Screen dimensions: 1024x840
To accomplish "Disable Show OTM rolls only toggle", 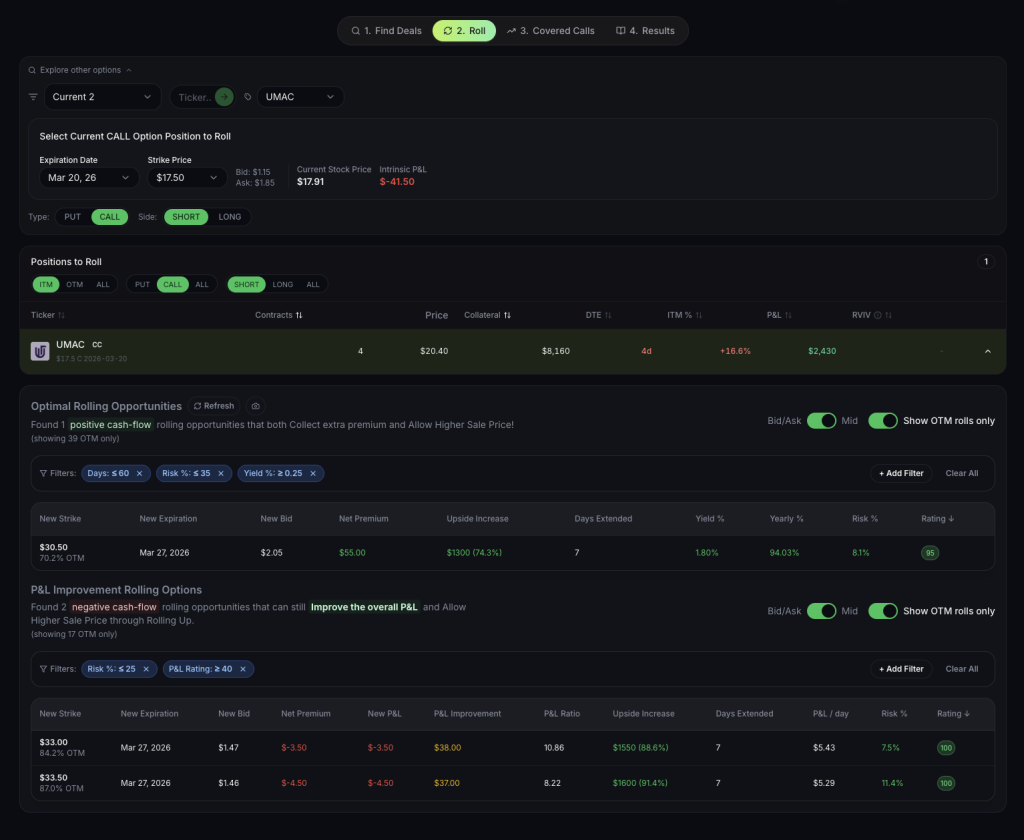I will pyautogui.click(x=884, y=421).
